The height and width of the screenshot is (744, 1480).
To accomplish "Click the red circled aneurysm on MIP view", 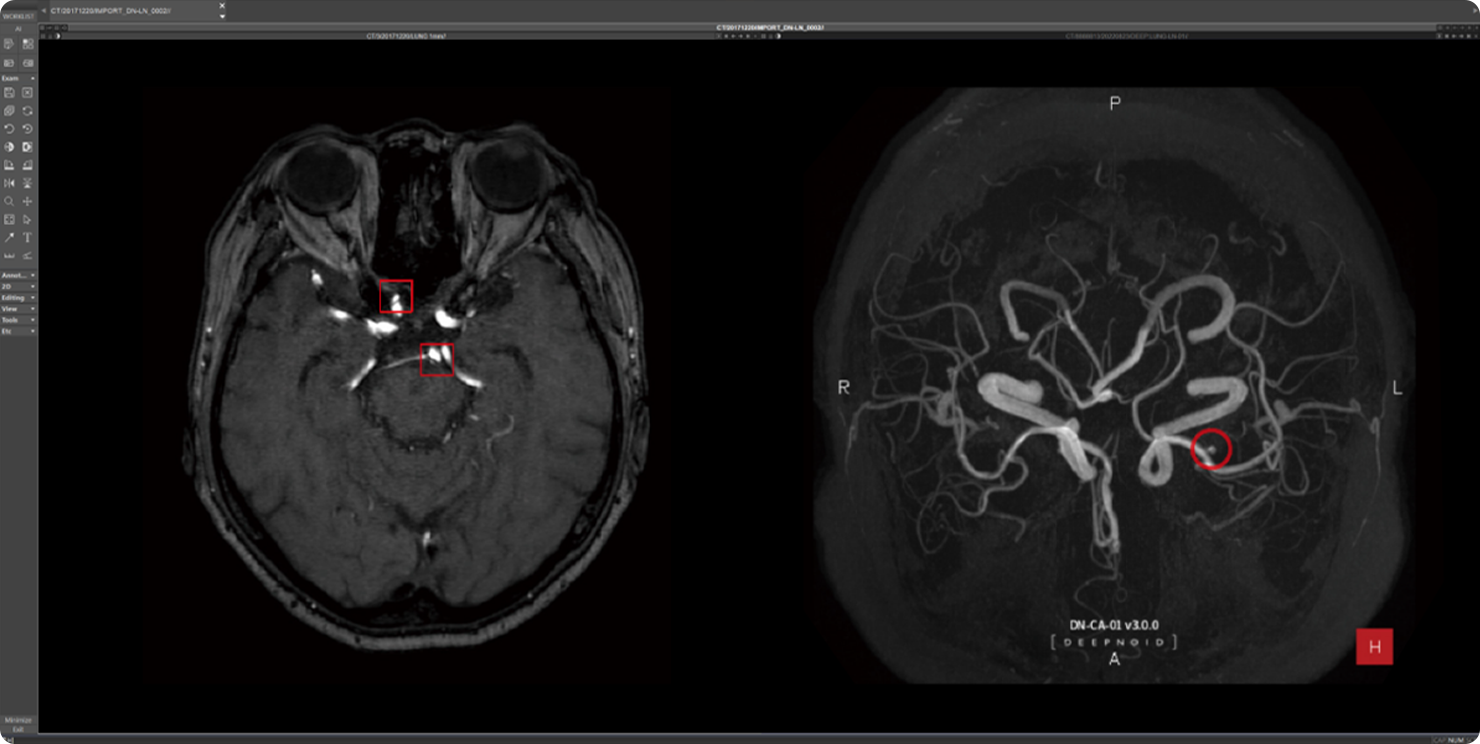I will [1211, 450].
